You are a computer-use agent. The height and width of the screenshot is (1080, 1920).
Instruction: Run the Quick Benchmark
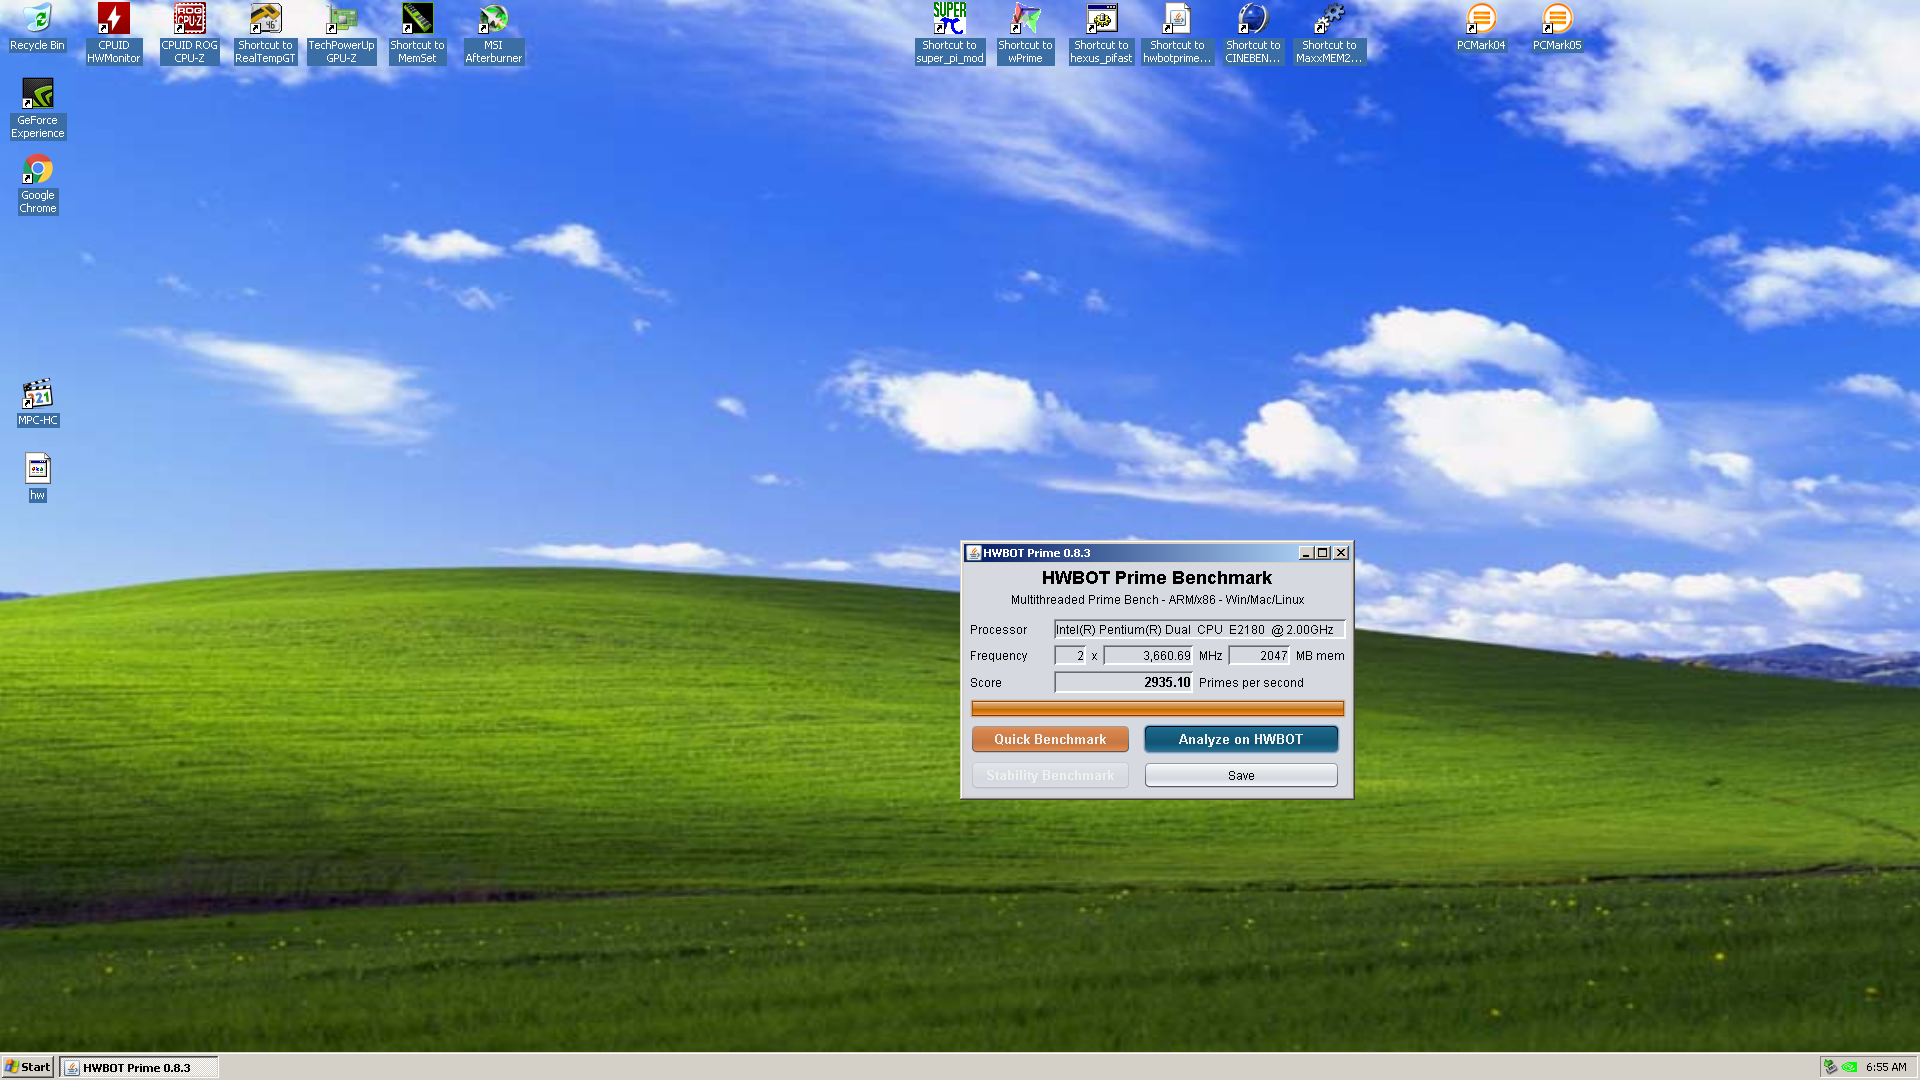point(1050,739)
